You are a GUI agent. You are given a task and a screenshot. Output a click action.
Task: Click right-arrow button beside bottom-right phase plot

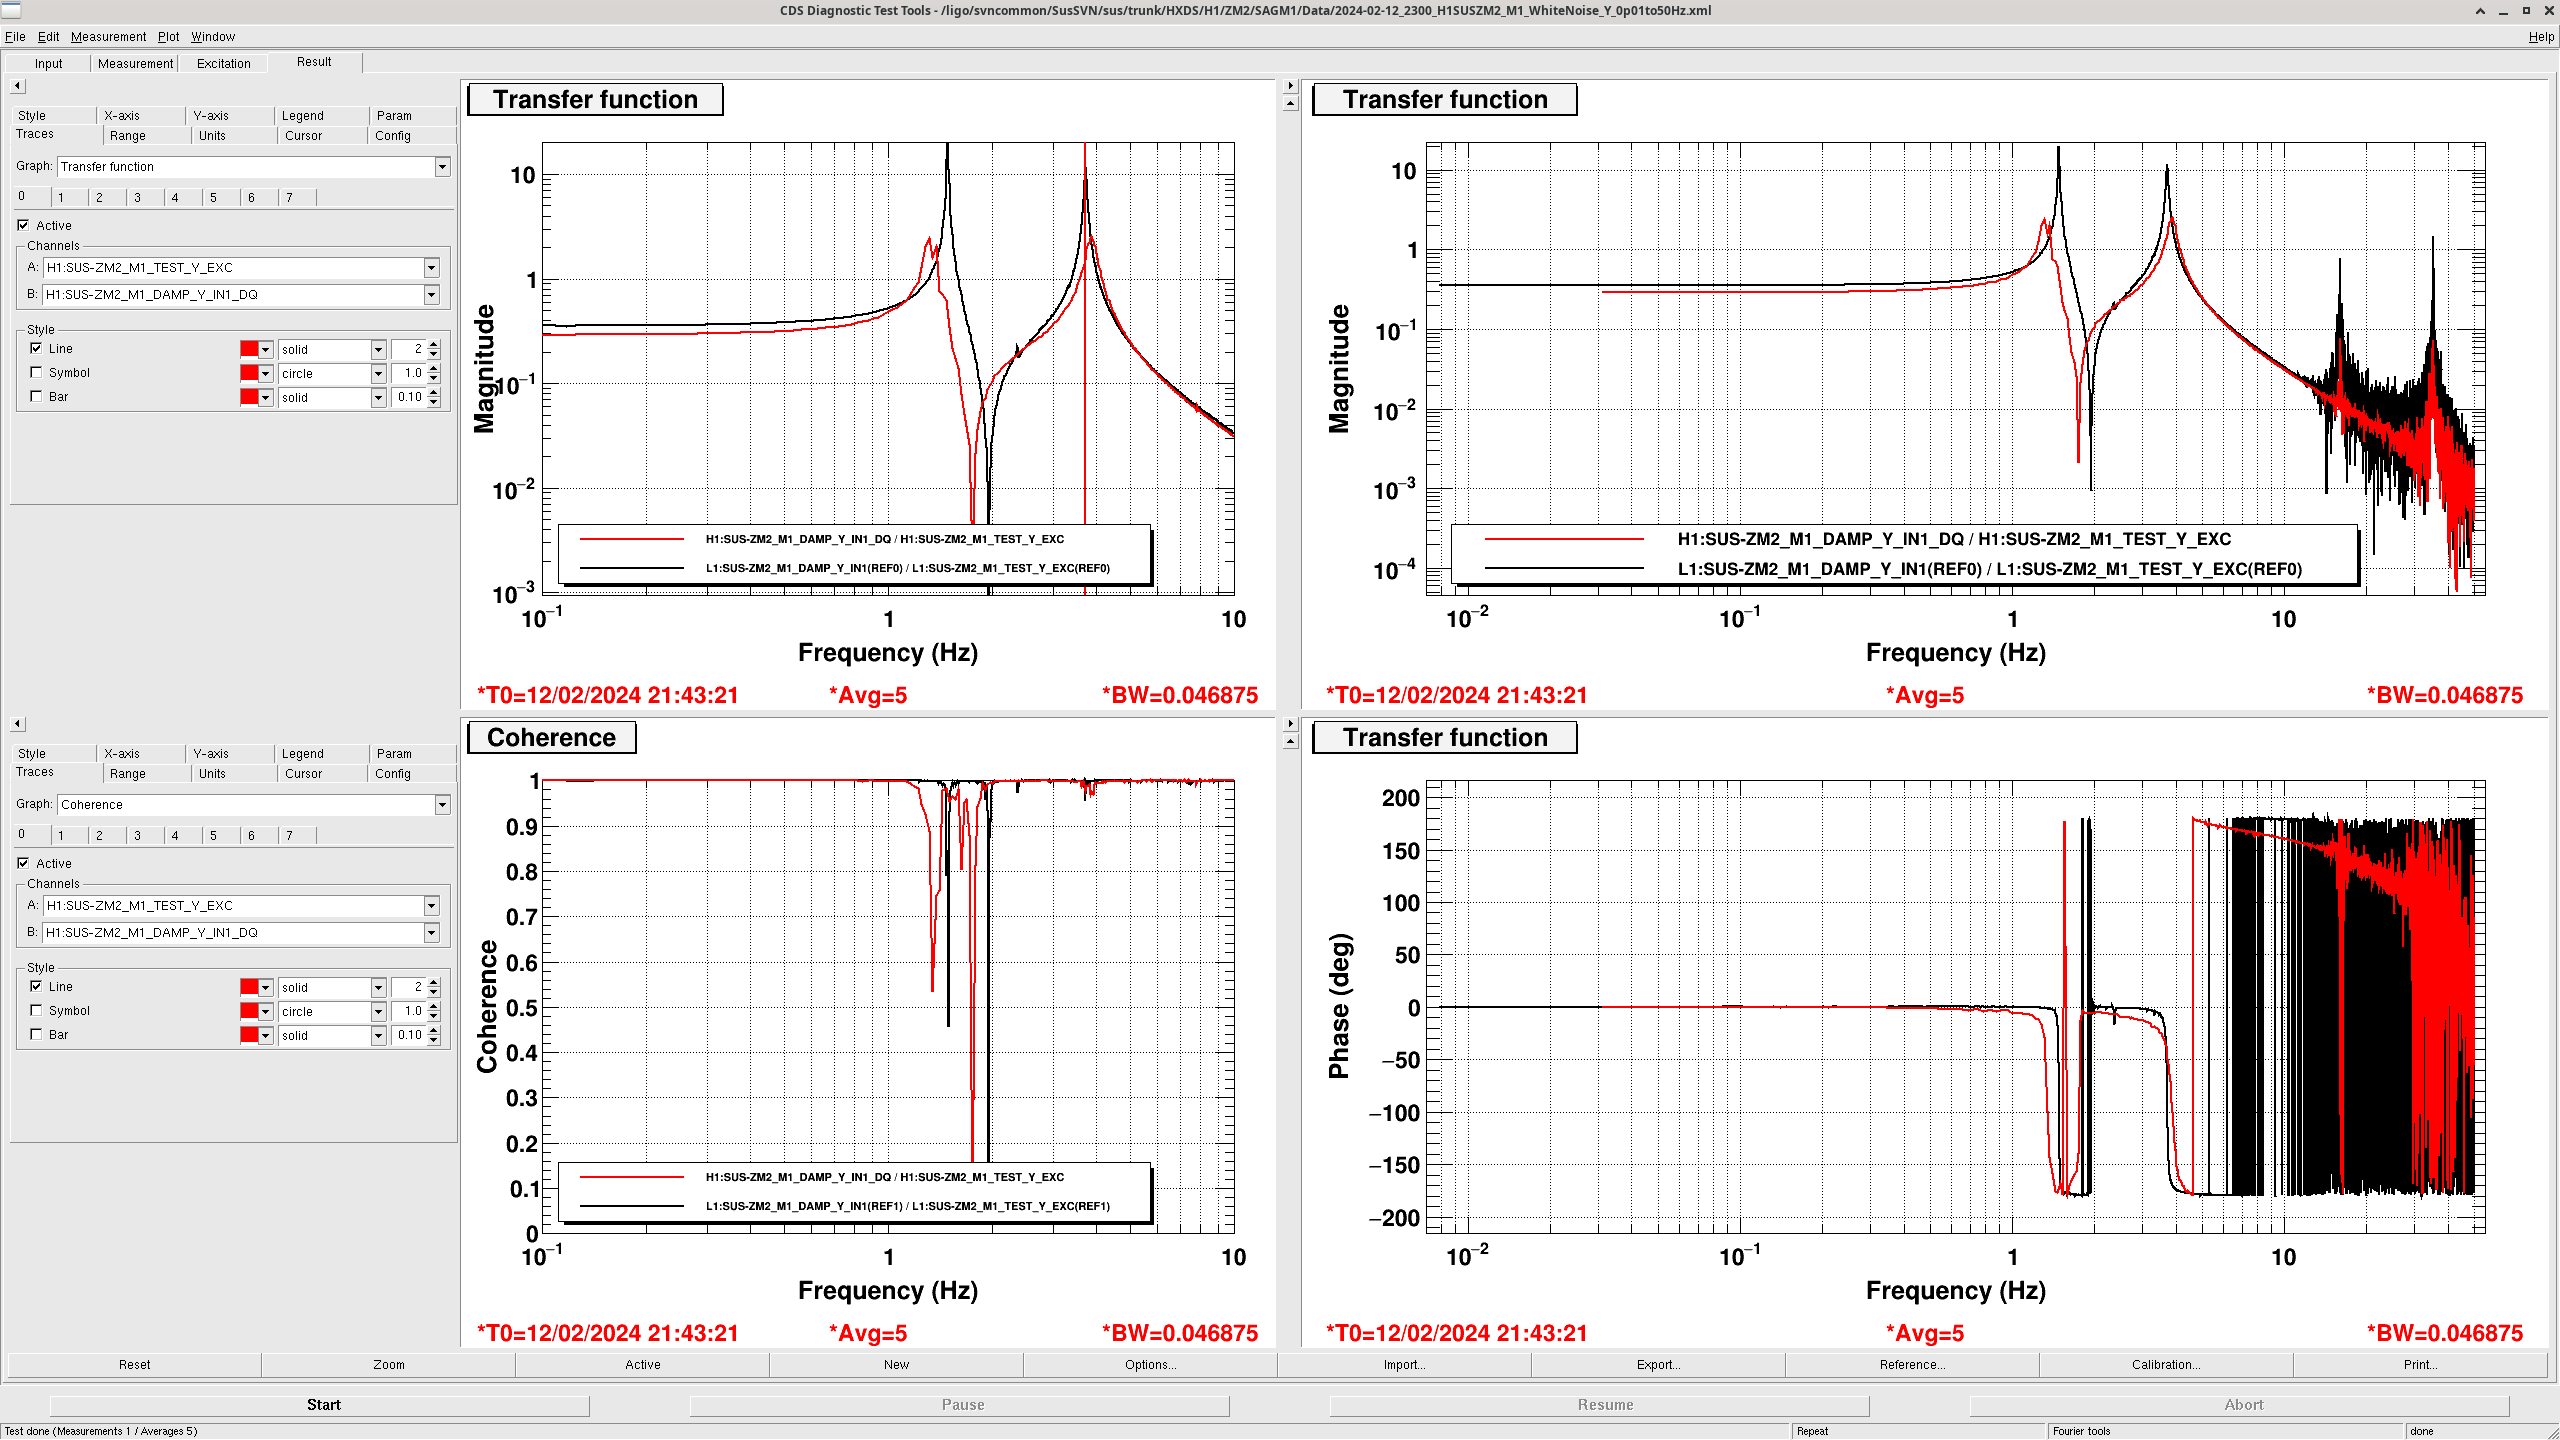pos(1290,724)
